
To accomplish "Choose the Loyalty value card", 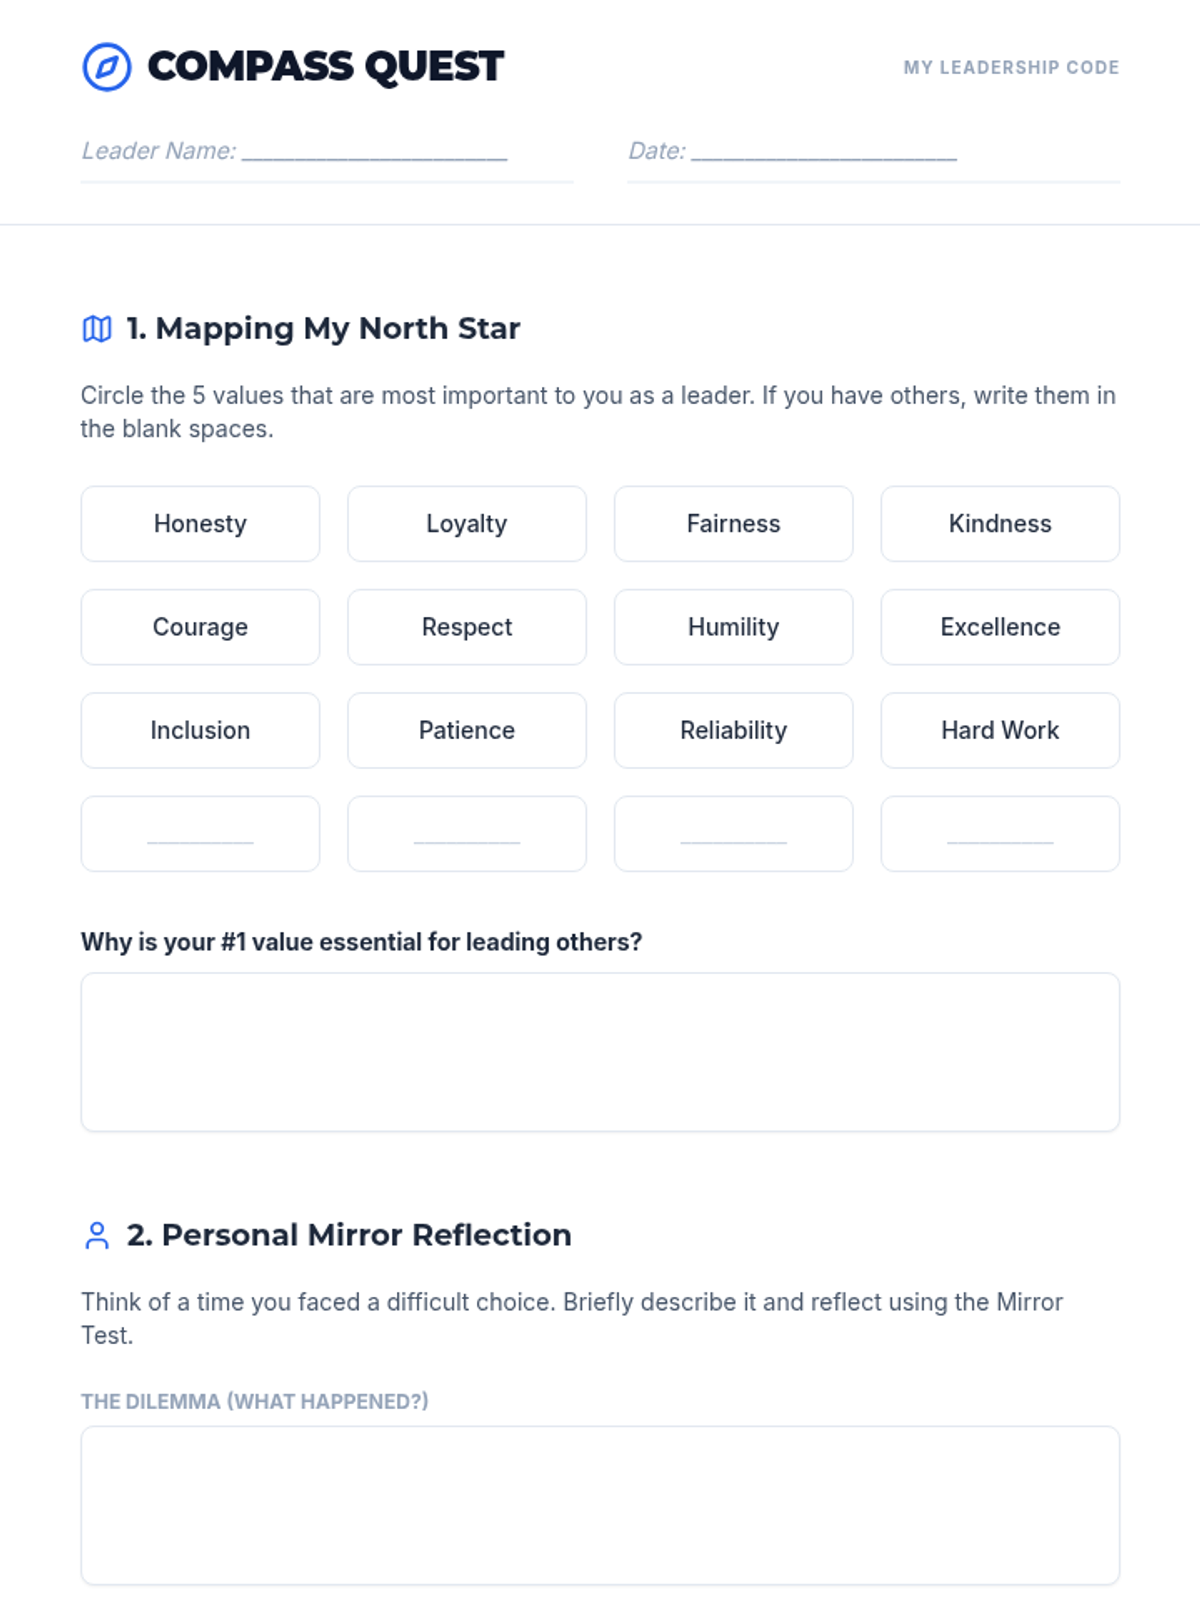I will [x=467, y=524].
